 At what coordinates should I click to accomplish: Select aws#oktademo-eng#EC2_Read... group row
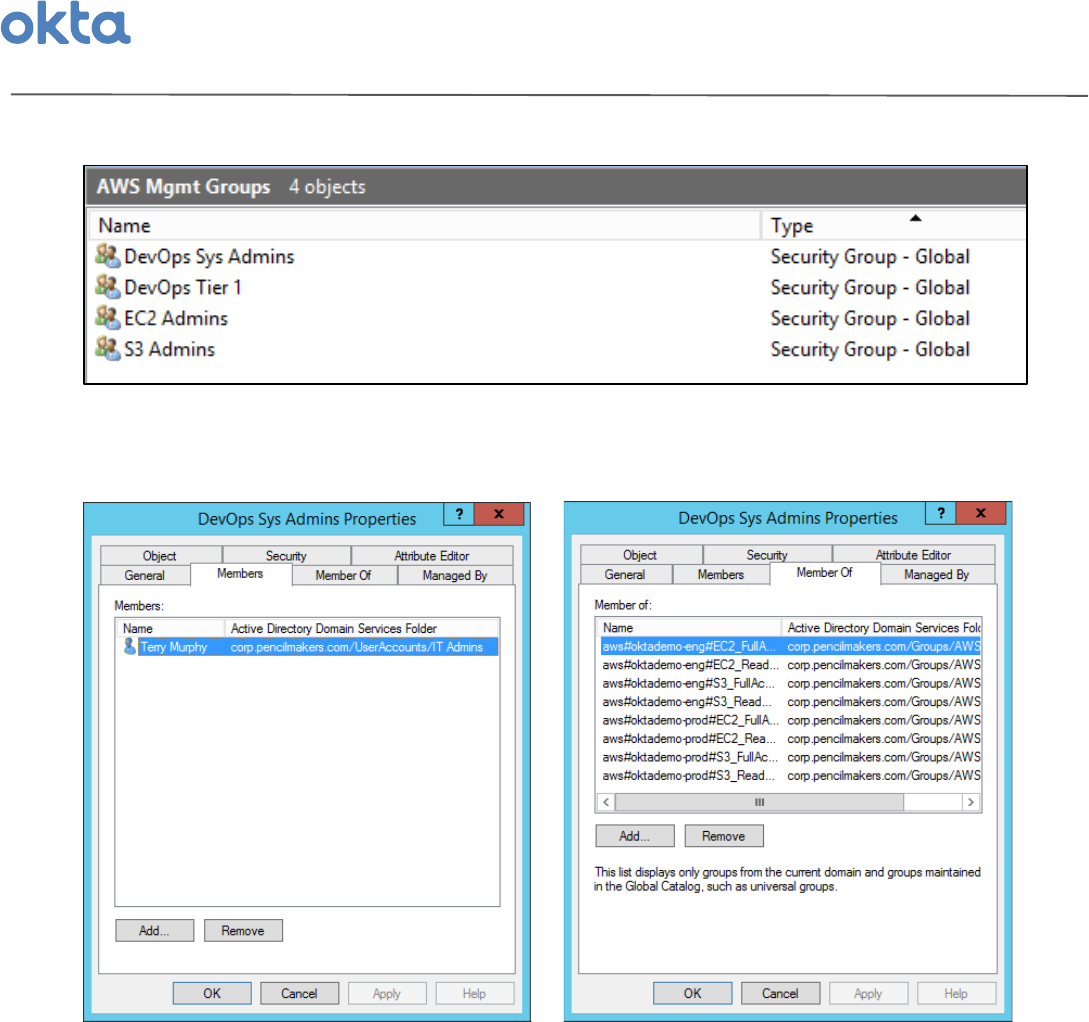coord(790,665)
